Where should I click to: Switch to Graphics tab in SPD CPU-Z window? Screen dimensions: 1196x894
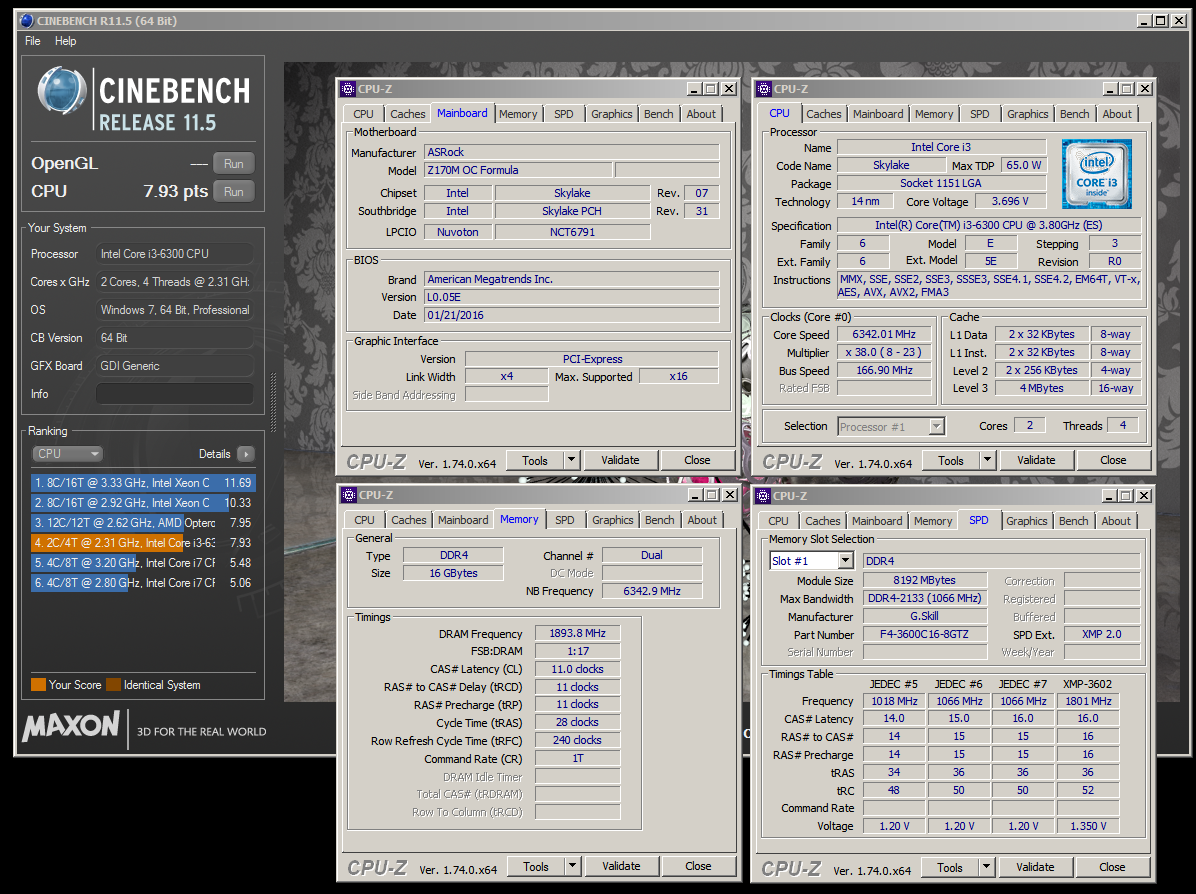[x=1027, y=521]
